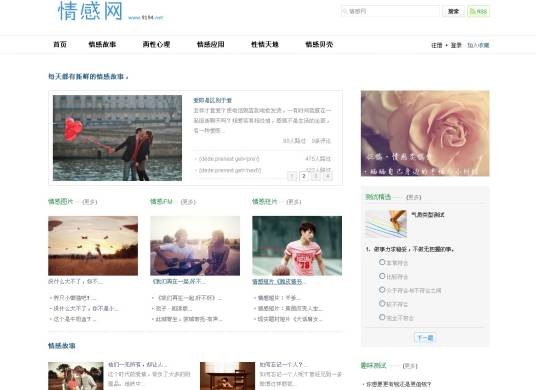Screen dimensions: 536x390
Task: Click the rose banner image
Action: [425, 133]
